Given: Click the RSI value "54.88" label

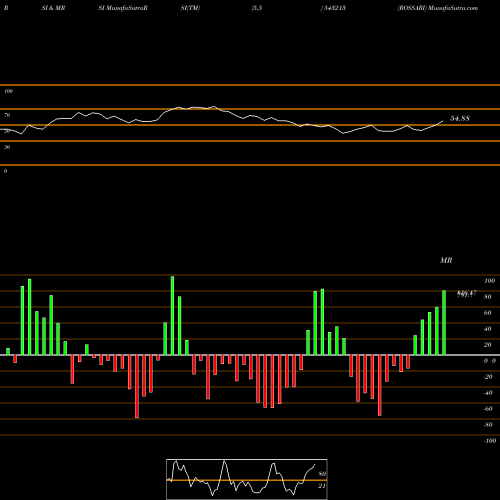Looking at the screenshot, I should pyautogui.click(x=460, y=118).
